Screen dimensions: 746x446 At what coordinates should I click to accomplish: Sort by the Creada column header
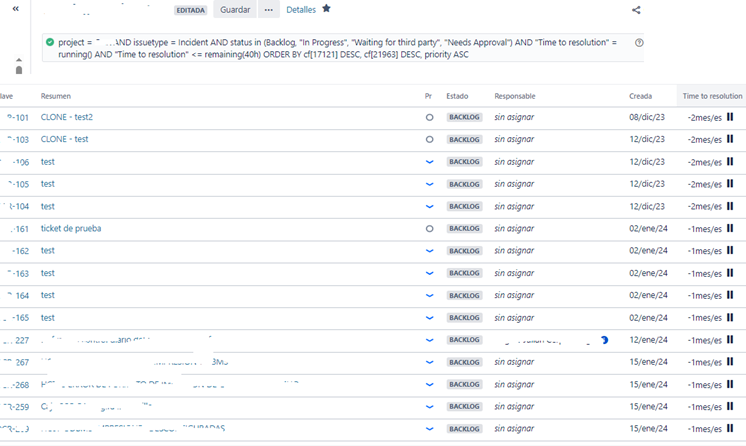[640, 96]
